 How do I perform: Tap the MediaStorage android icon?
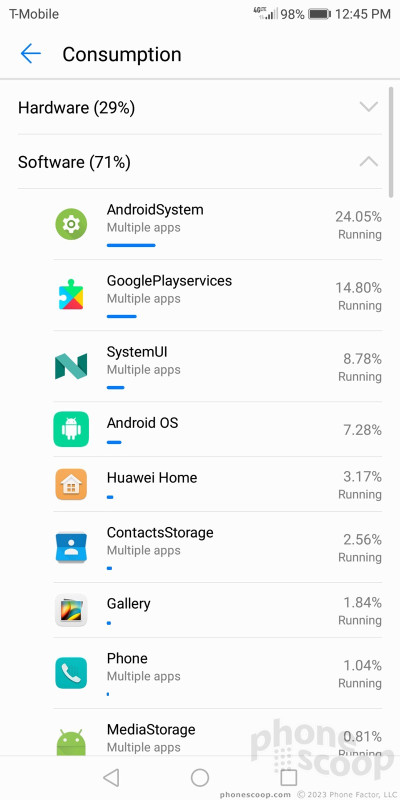(x=71, y=742)
